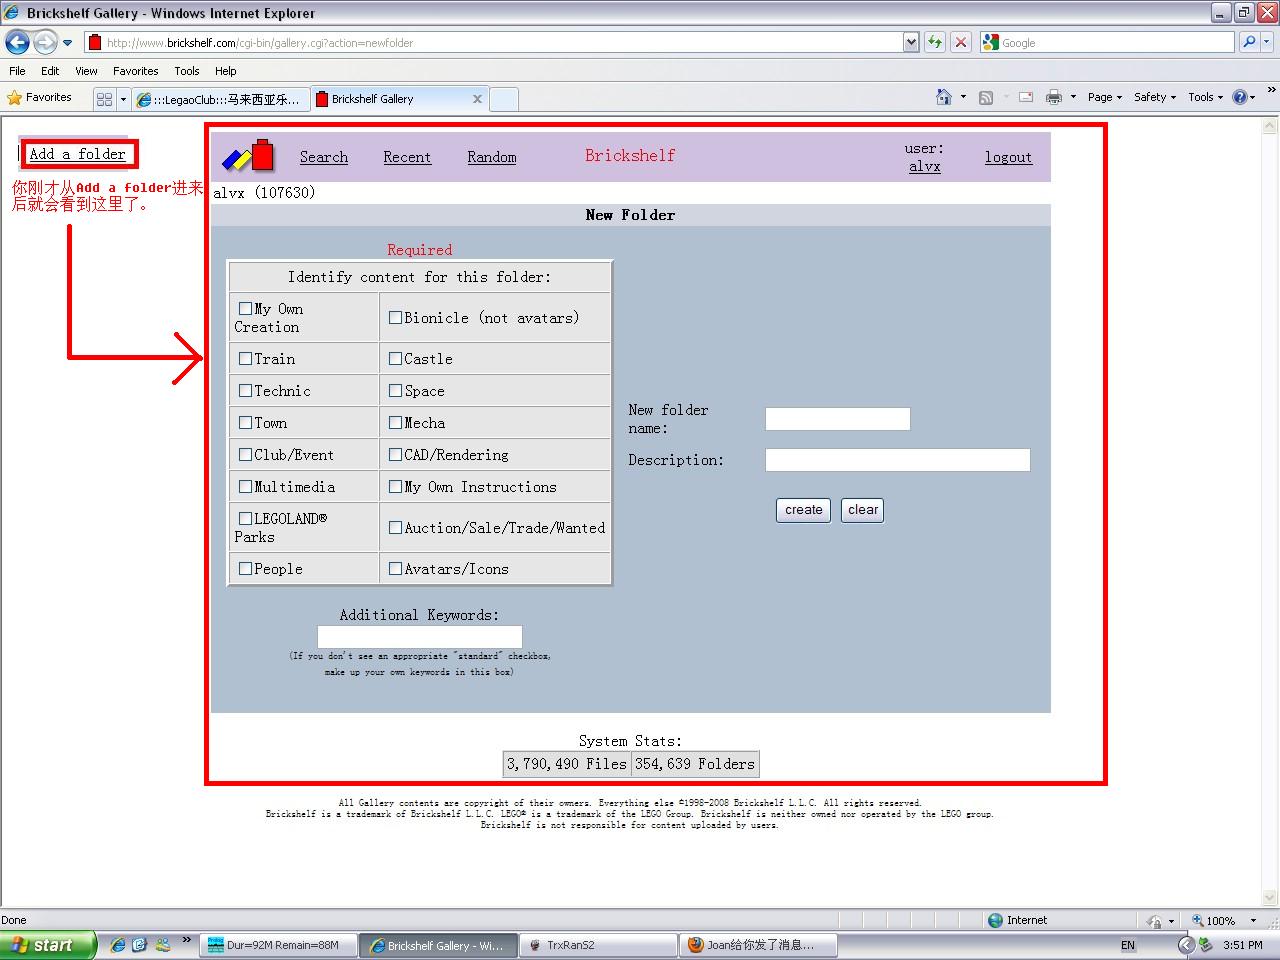The width and height of the screenshot is (1280, 960).
Task: Open the search provider options dropdown
Action: 1267,42
